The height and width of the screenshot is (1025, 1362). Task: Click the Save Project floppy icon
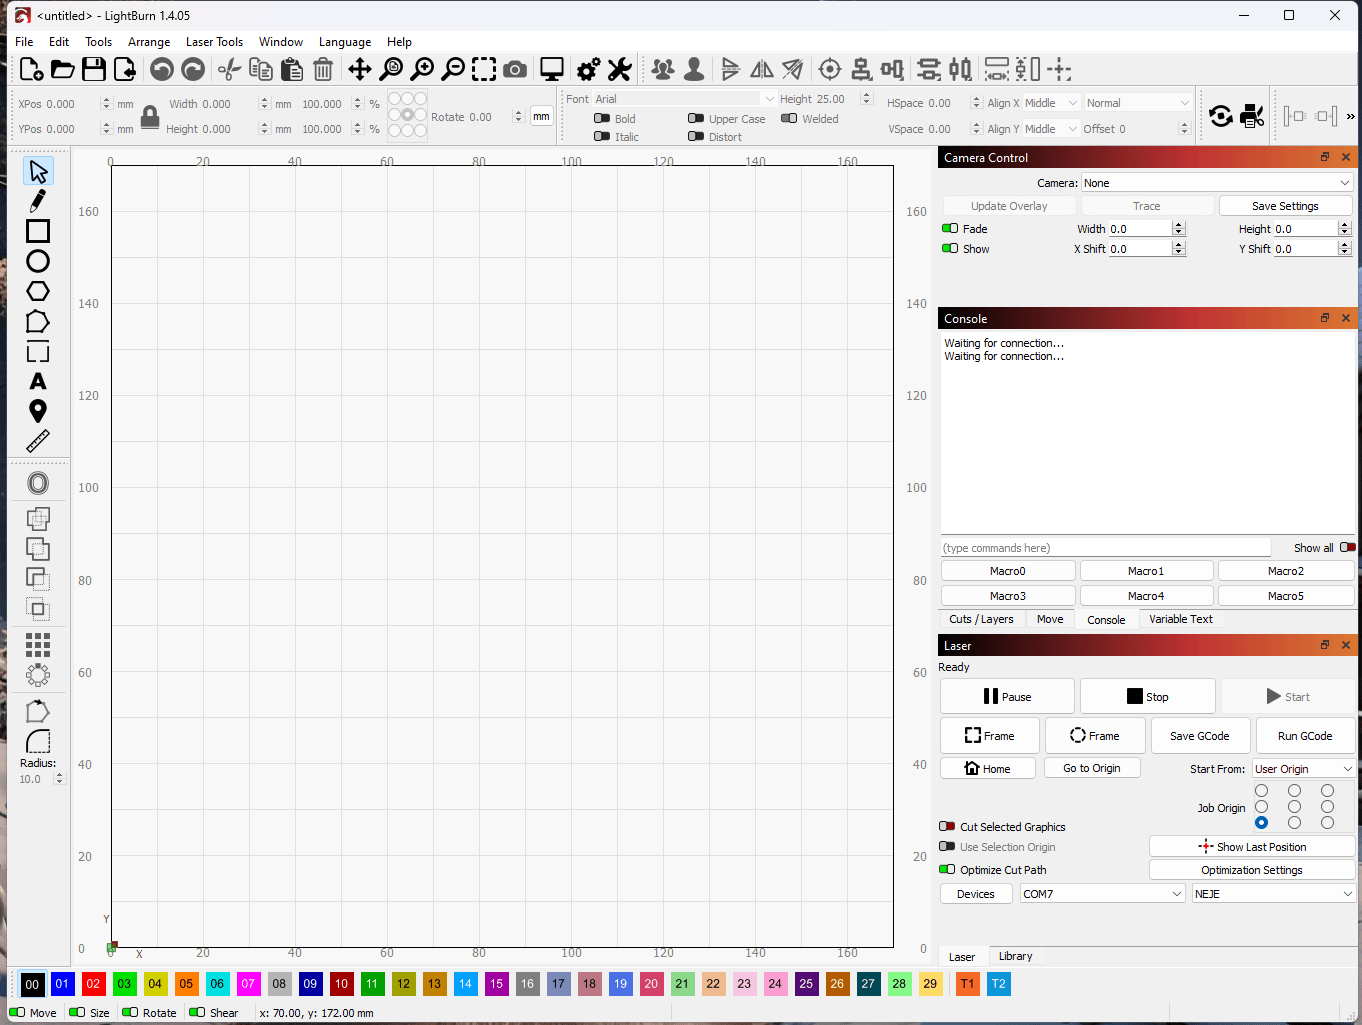click(94, 69)
